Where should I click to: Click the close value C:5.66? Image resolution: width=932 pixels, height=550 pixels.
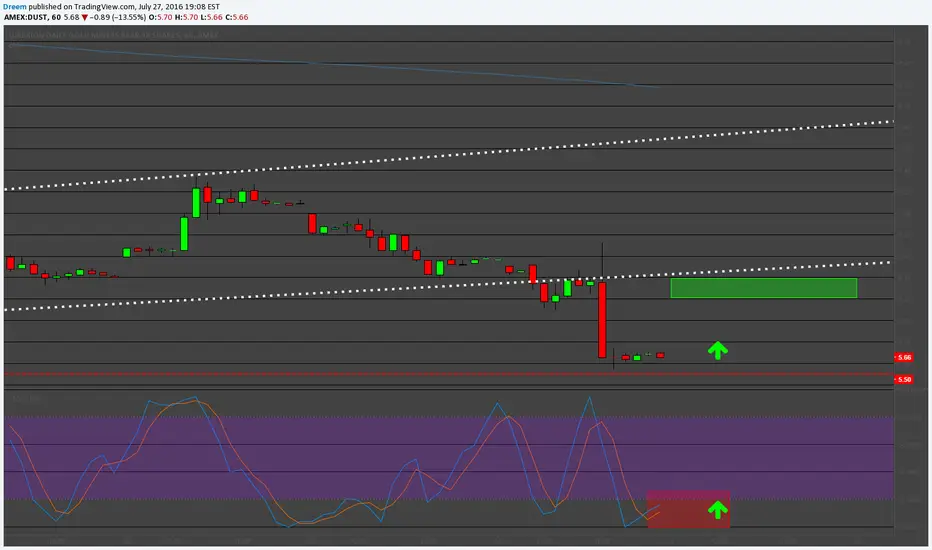click(x=237, y=17)
